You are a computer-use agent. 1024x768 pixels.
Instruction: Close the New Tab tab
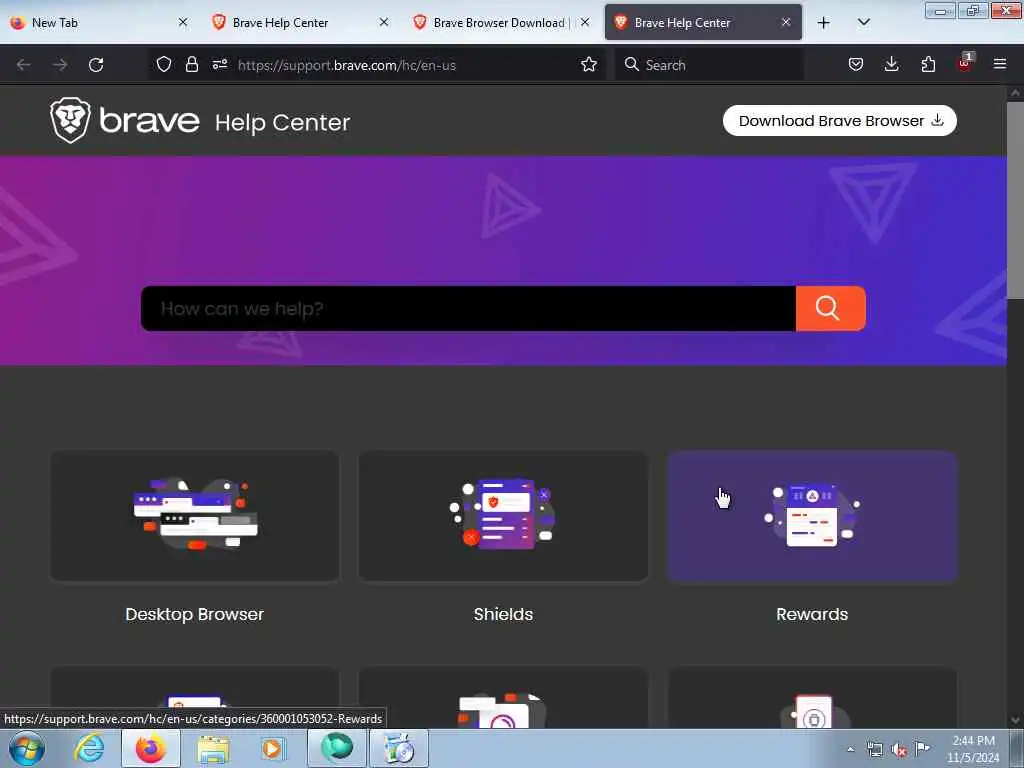point(183,22)
